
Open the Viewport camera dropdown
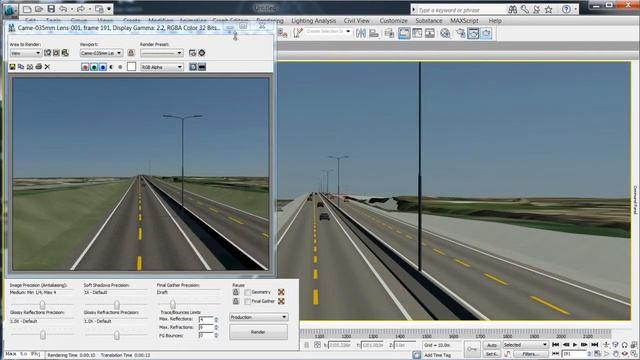coord(101,53)
